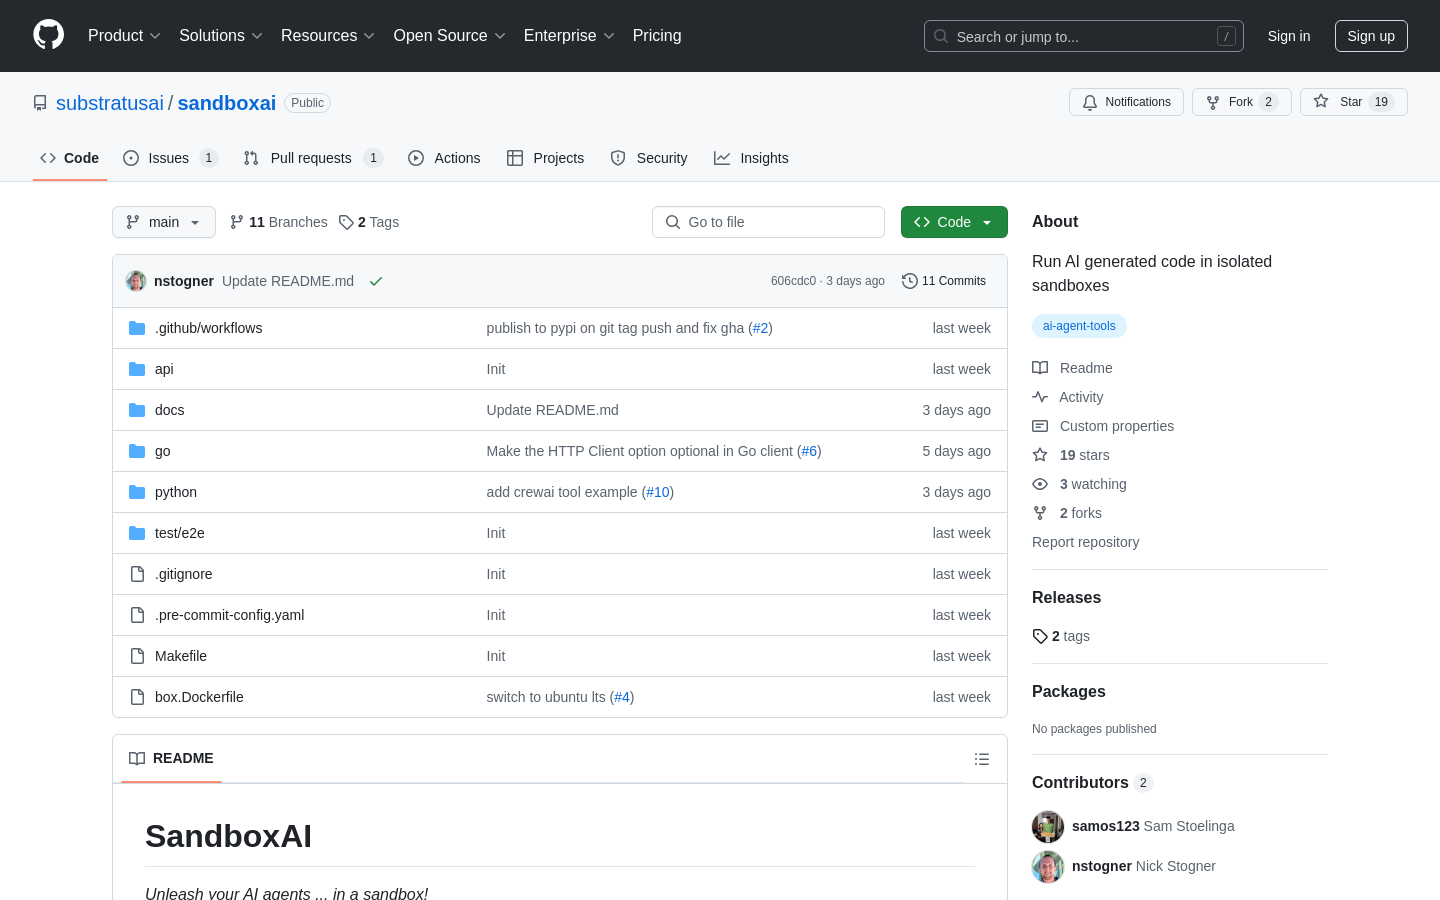Click the pulse icon next to Activity
This screenshot has width=1440, height=900.
pos(1040,397)
